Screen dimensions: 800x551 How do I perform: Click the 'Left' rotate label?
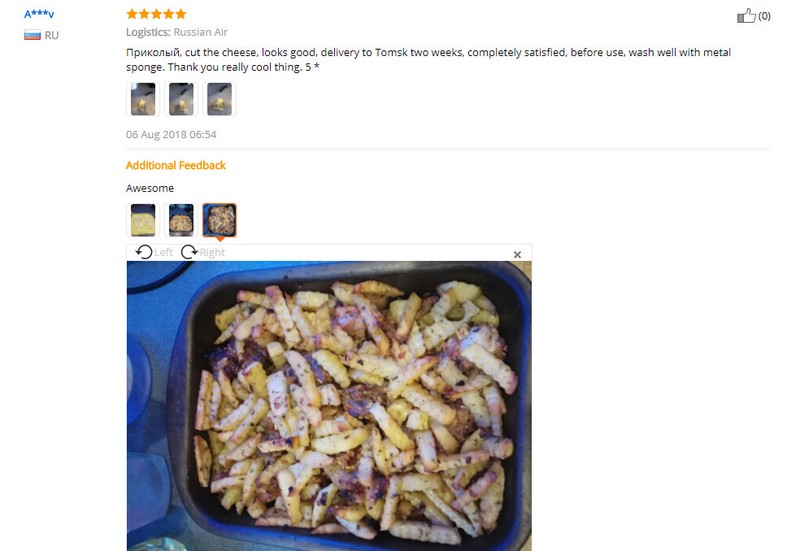click(x=163, y=253)
